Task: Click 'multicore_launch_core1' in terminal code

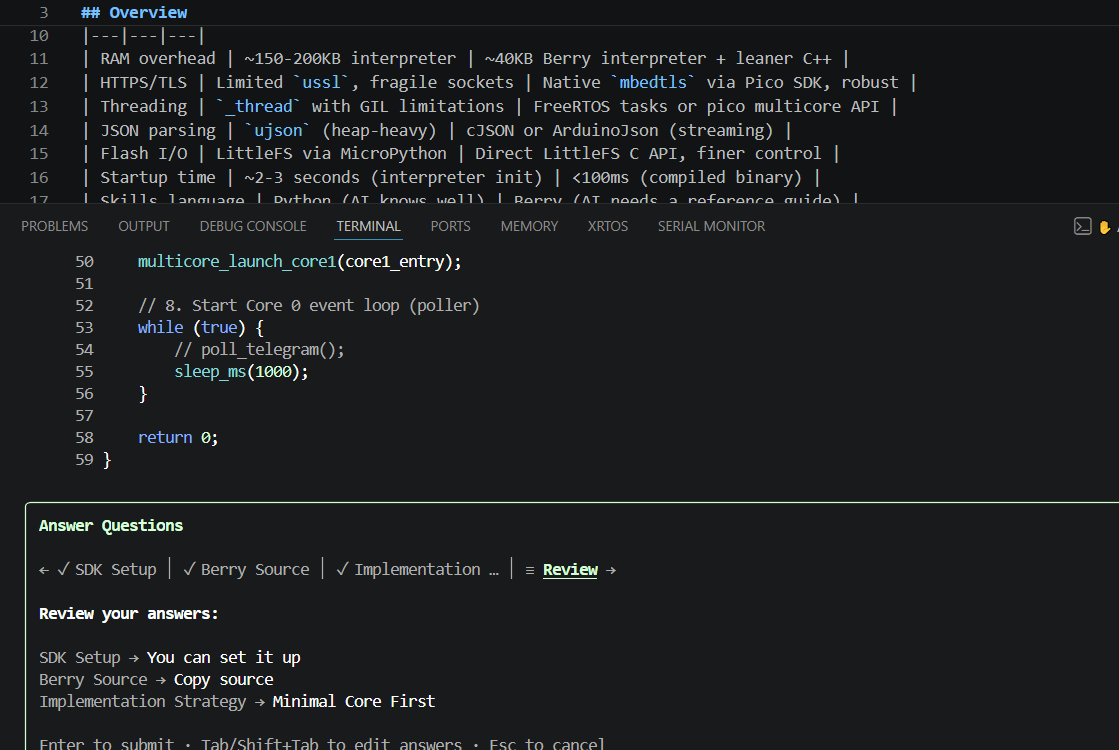Action: click(236, 262)
